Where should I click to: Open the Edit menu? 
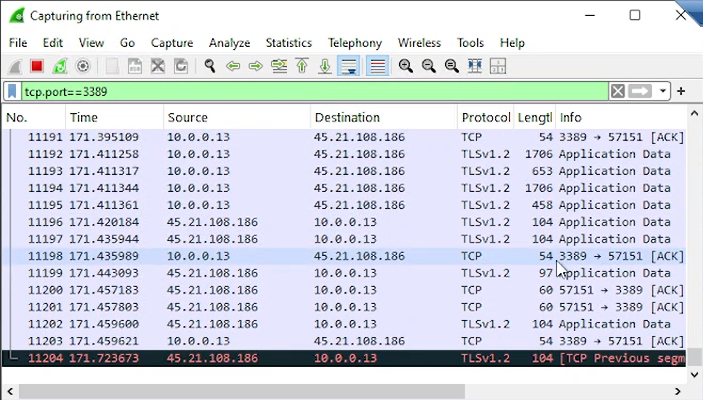click(52, 43)
